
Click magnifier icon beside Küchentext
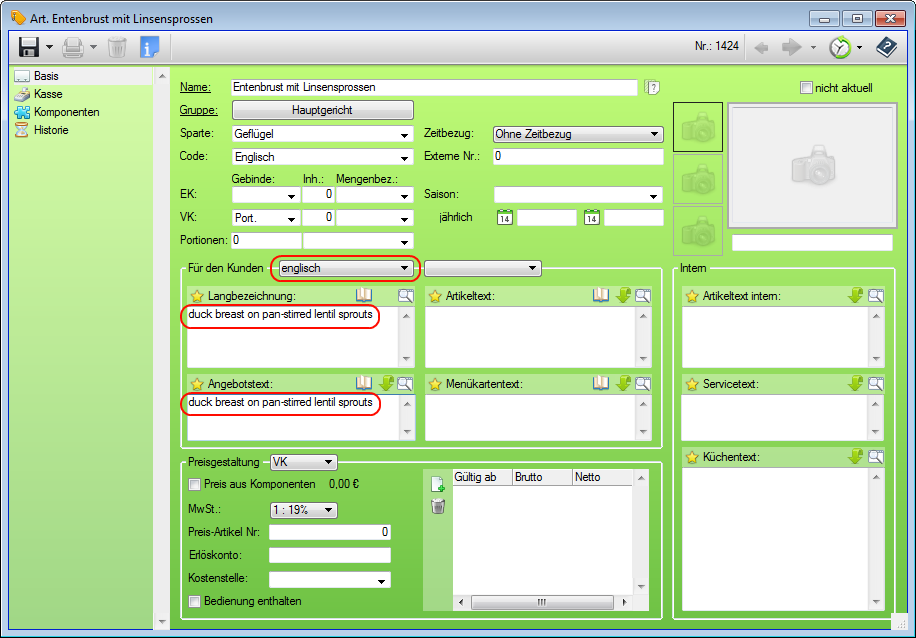tap(876, 457)
